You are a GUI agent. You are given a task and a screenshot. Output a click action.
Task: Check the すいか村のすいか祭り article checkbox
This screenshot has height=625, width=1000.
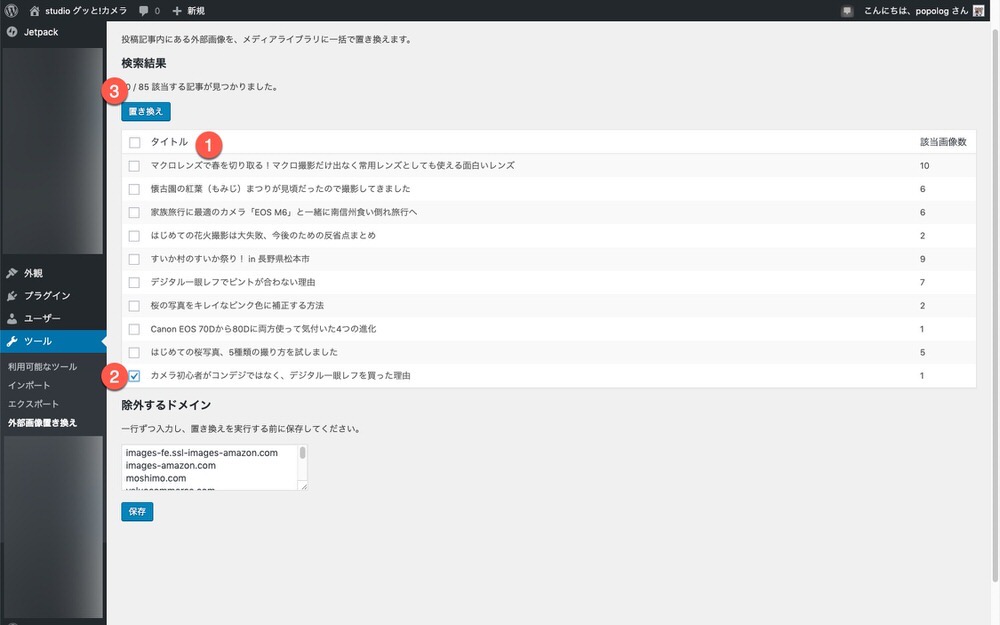point(135,259)
